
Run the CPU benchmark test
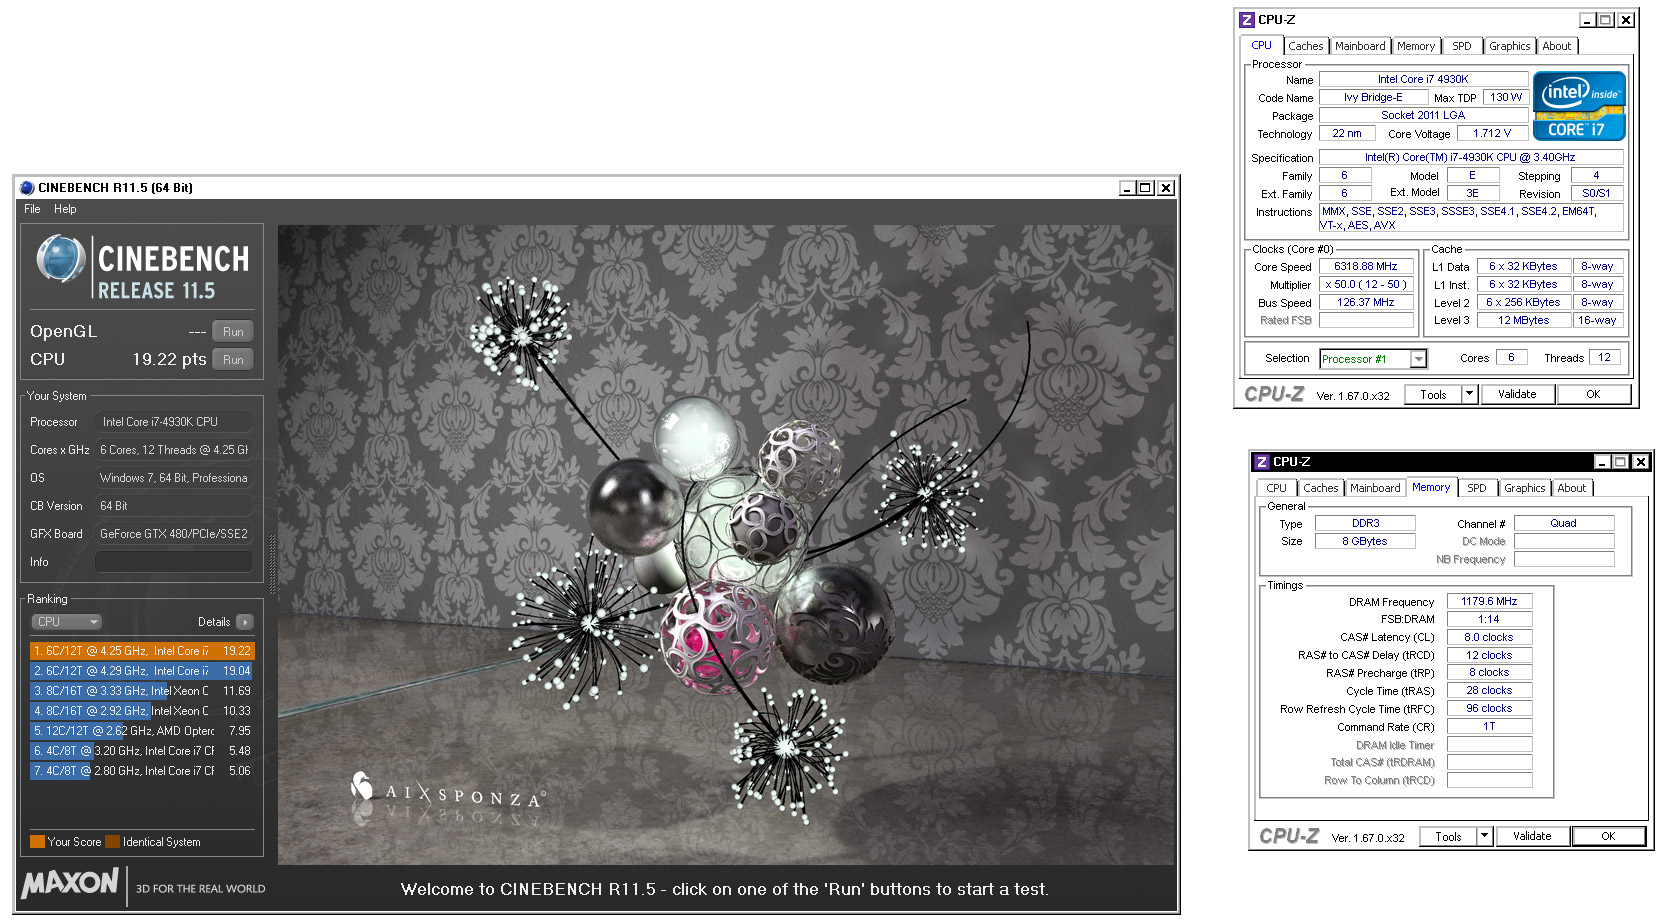(233, 359)
